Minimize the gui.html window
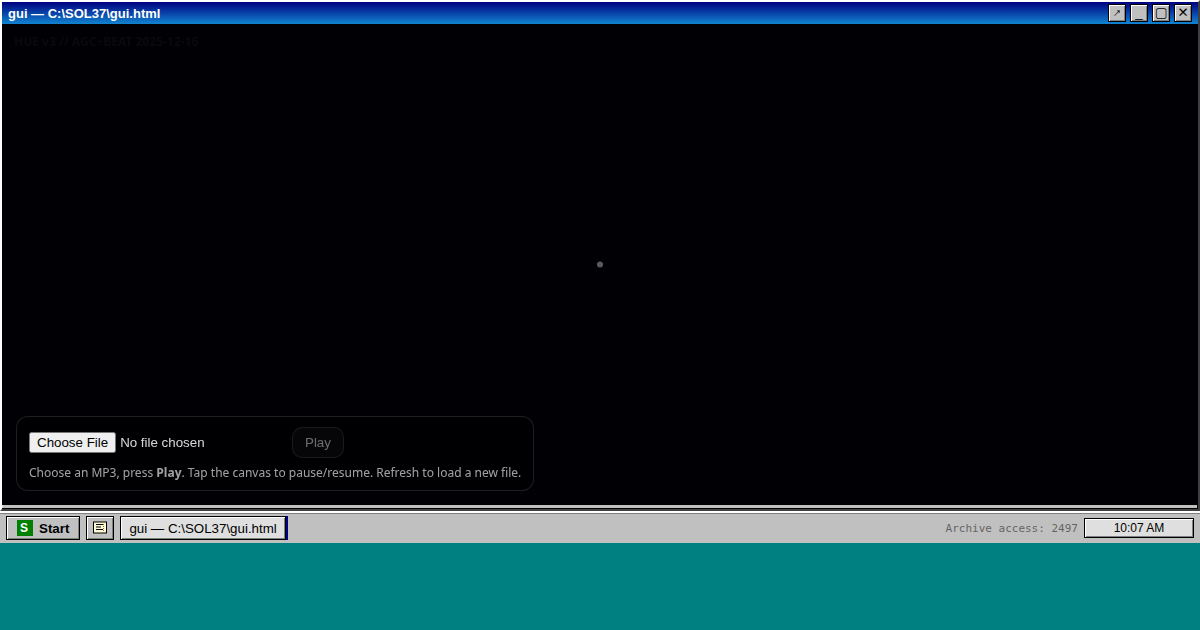This screenshot has height=630, width=1200. [1139, 13]
